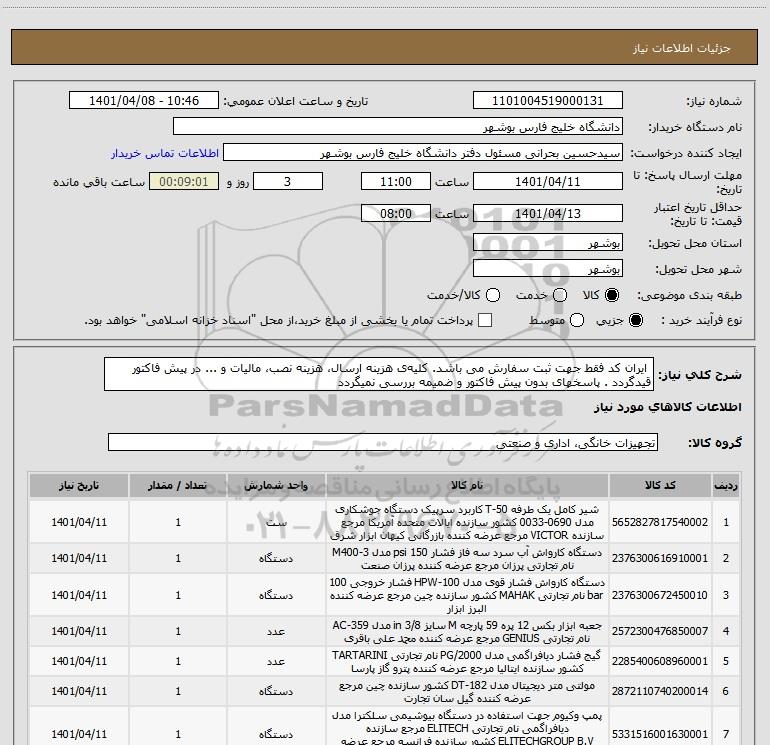This screenshot has width=770, height=745.
Task: Click the need date 1401/04/11 in row 2
Action: 79,558
